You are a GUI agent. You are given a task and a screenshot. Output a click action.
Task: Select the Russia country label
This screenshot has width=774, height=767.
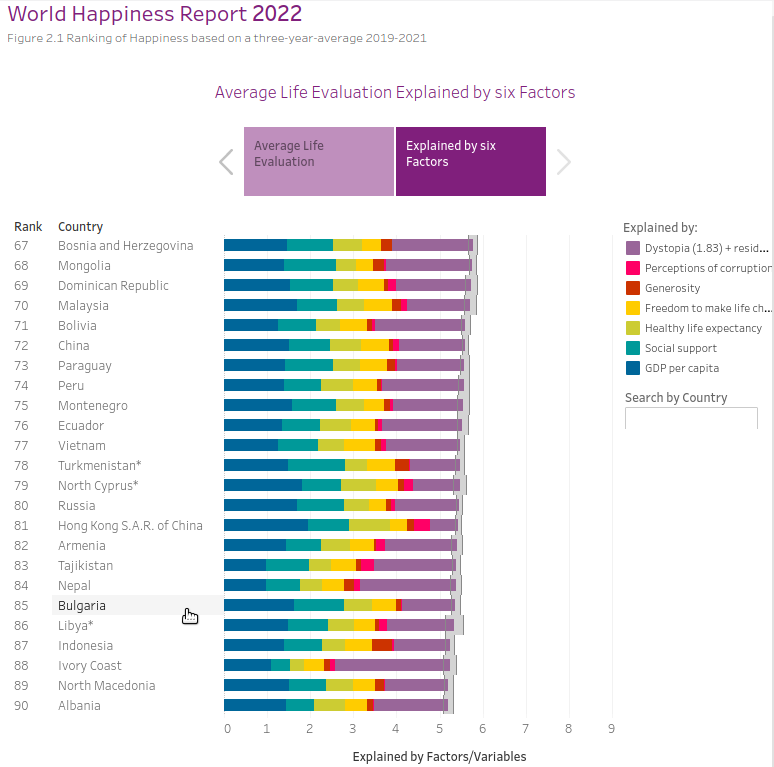(x=77, y=506)
